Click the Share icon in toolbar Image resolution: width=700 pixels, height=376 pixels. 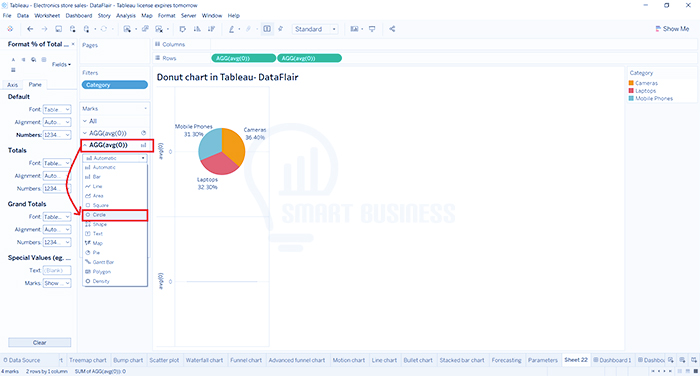(392, 29)
